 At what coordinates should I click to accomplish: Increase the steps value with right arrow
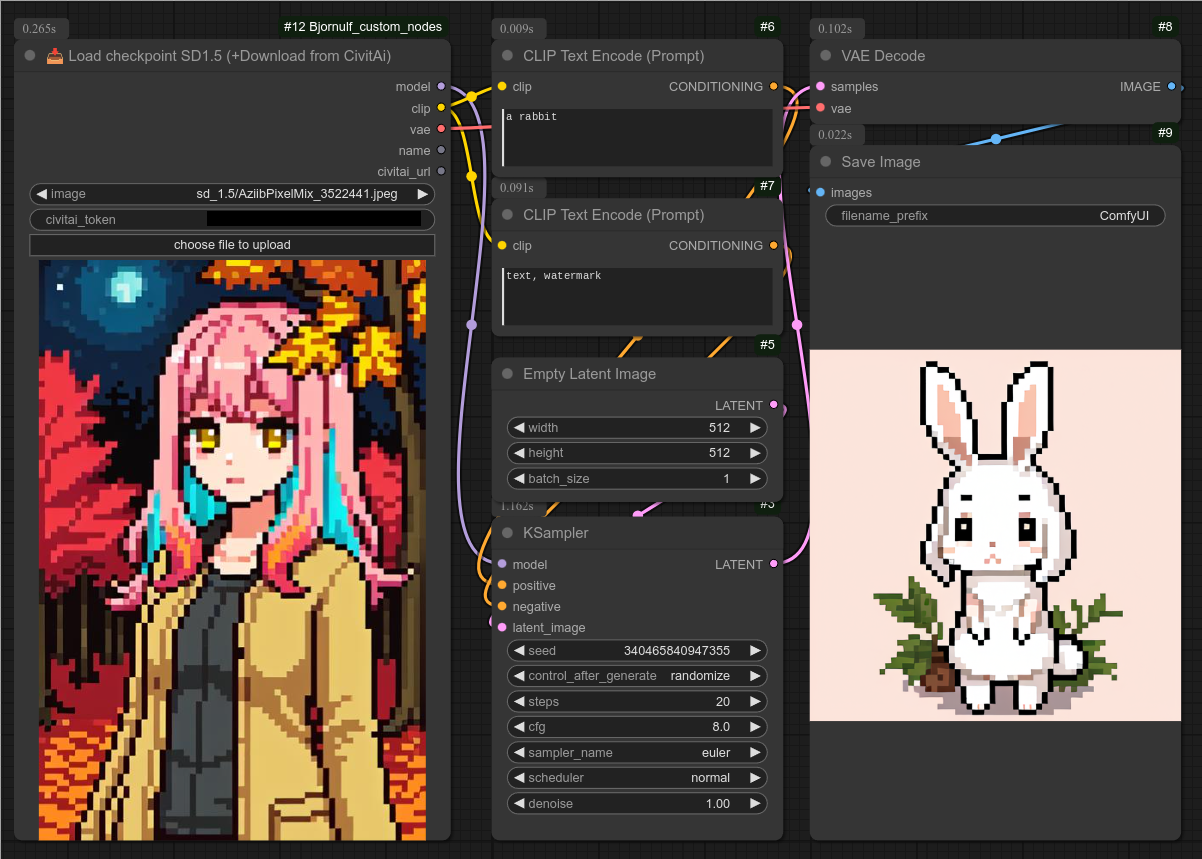(755, 702)
